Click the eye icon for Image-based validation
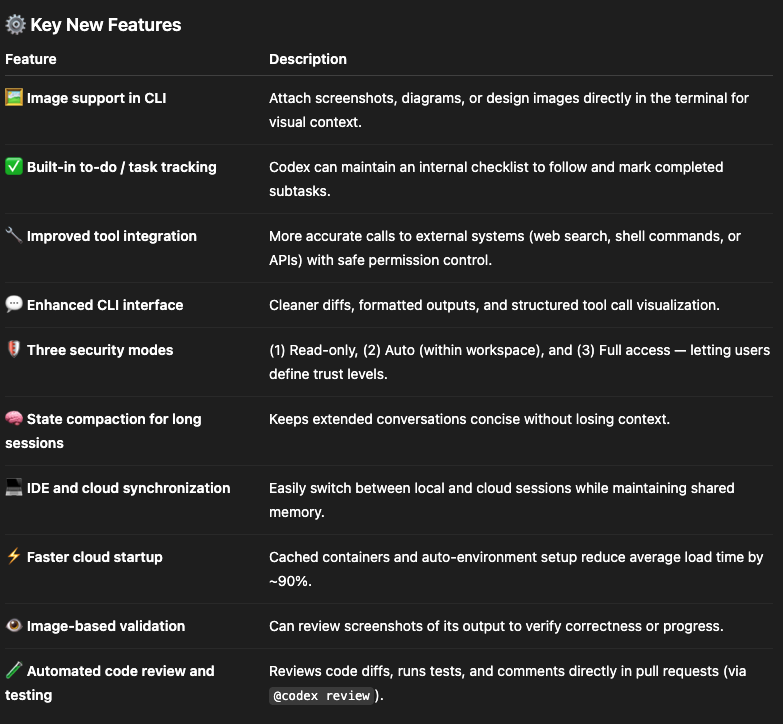 [x=14, y=626]
